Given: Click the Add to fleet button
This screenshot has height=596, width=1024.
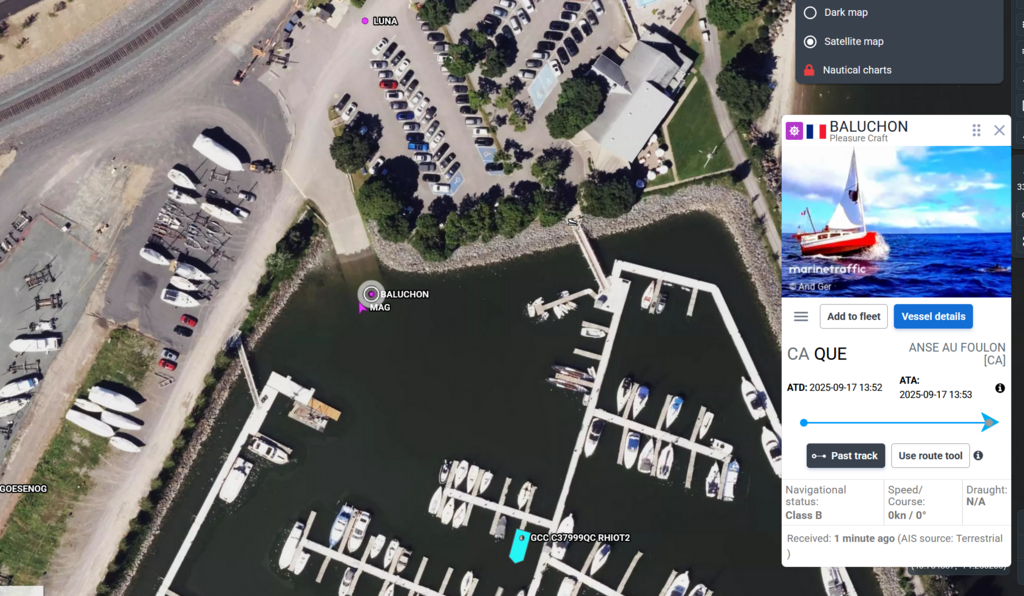Looking at the screenshot, I should [854, 317].
